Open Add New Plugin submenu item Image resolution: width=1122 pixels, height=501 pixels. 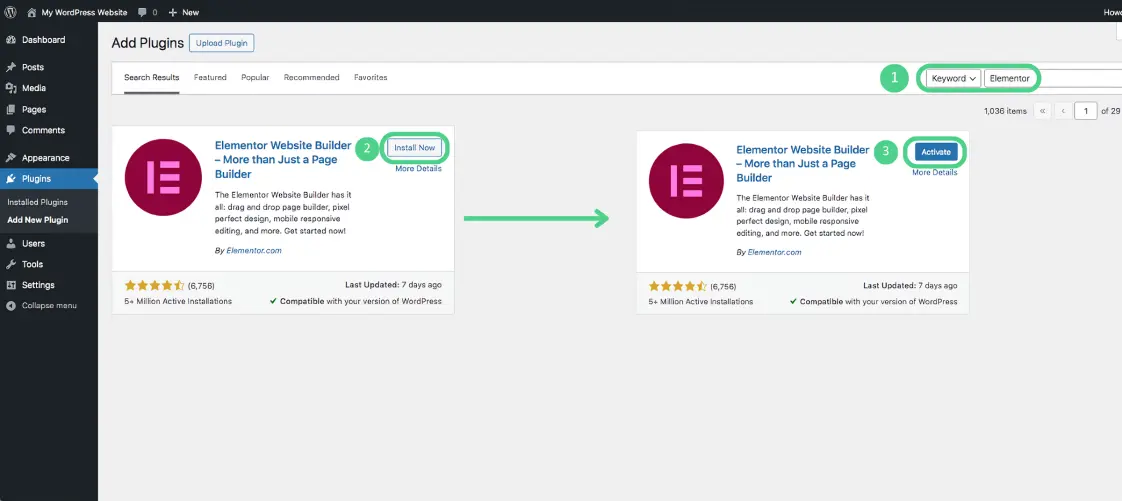pyautogui.click(x=38, y=220)
